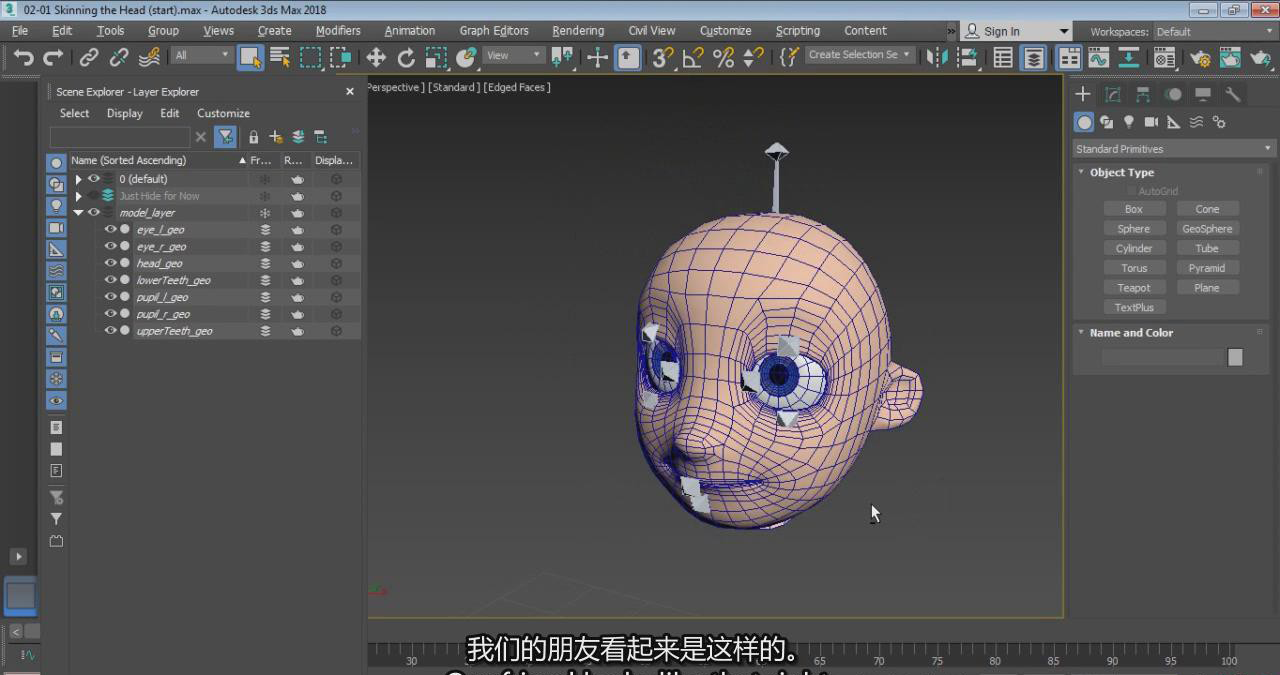Open the Rendering menu
1280x675 pixels.
pyautogui.click(x=578, y=31)
